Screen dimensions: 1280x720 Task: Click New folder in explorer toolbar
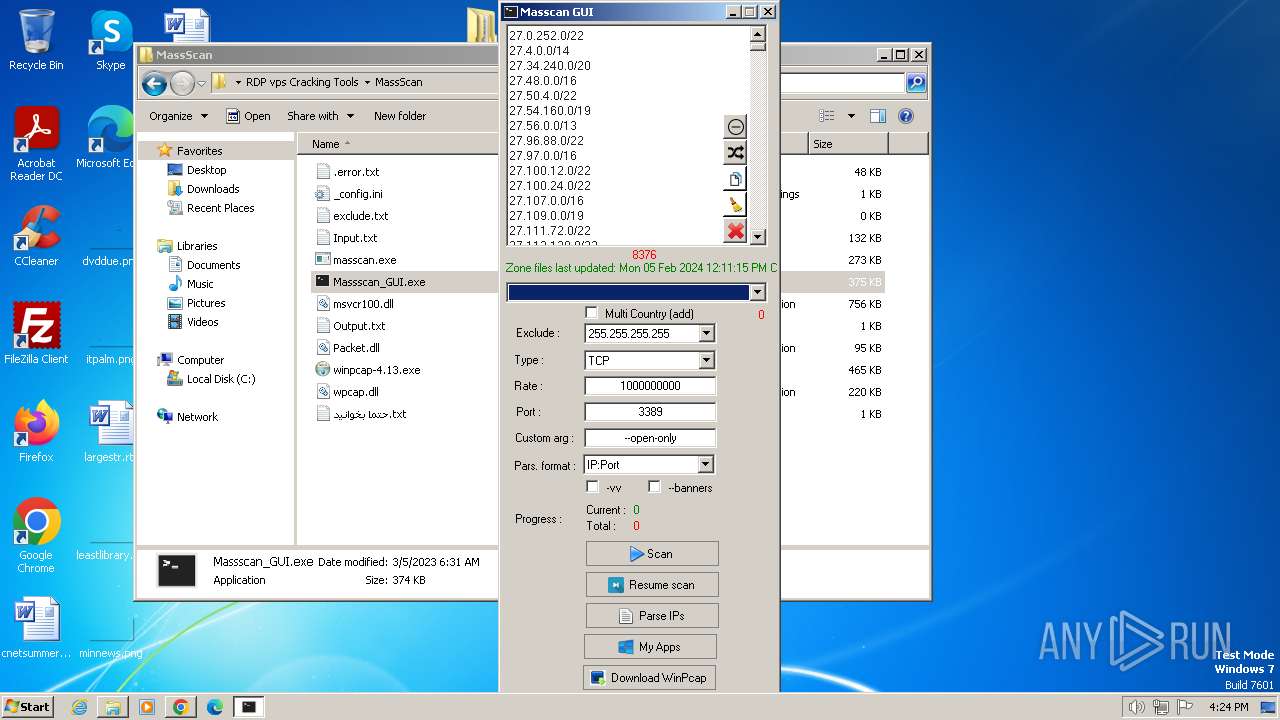(400, 116)
